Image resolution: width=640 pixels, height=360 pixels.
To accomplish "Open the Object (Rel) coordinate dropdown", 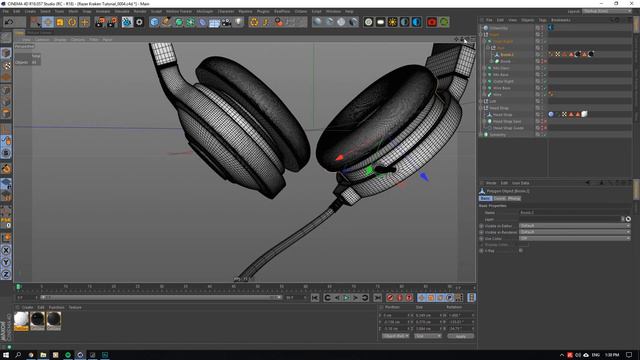I will point(396,336).
